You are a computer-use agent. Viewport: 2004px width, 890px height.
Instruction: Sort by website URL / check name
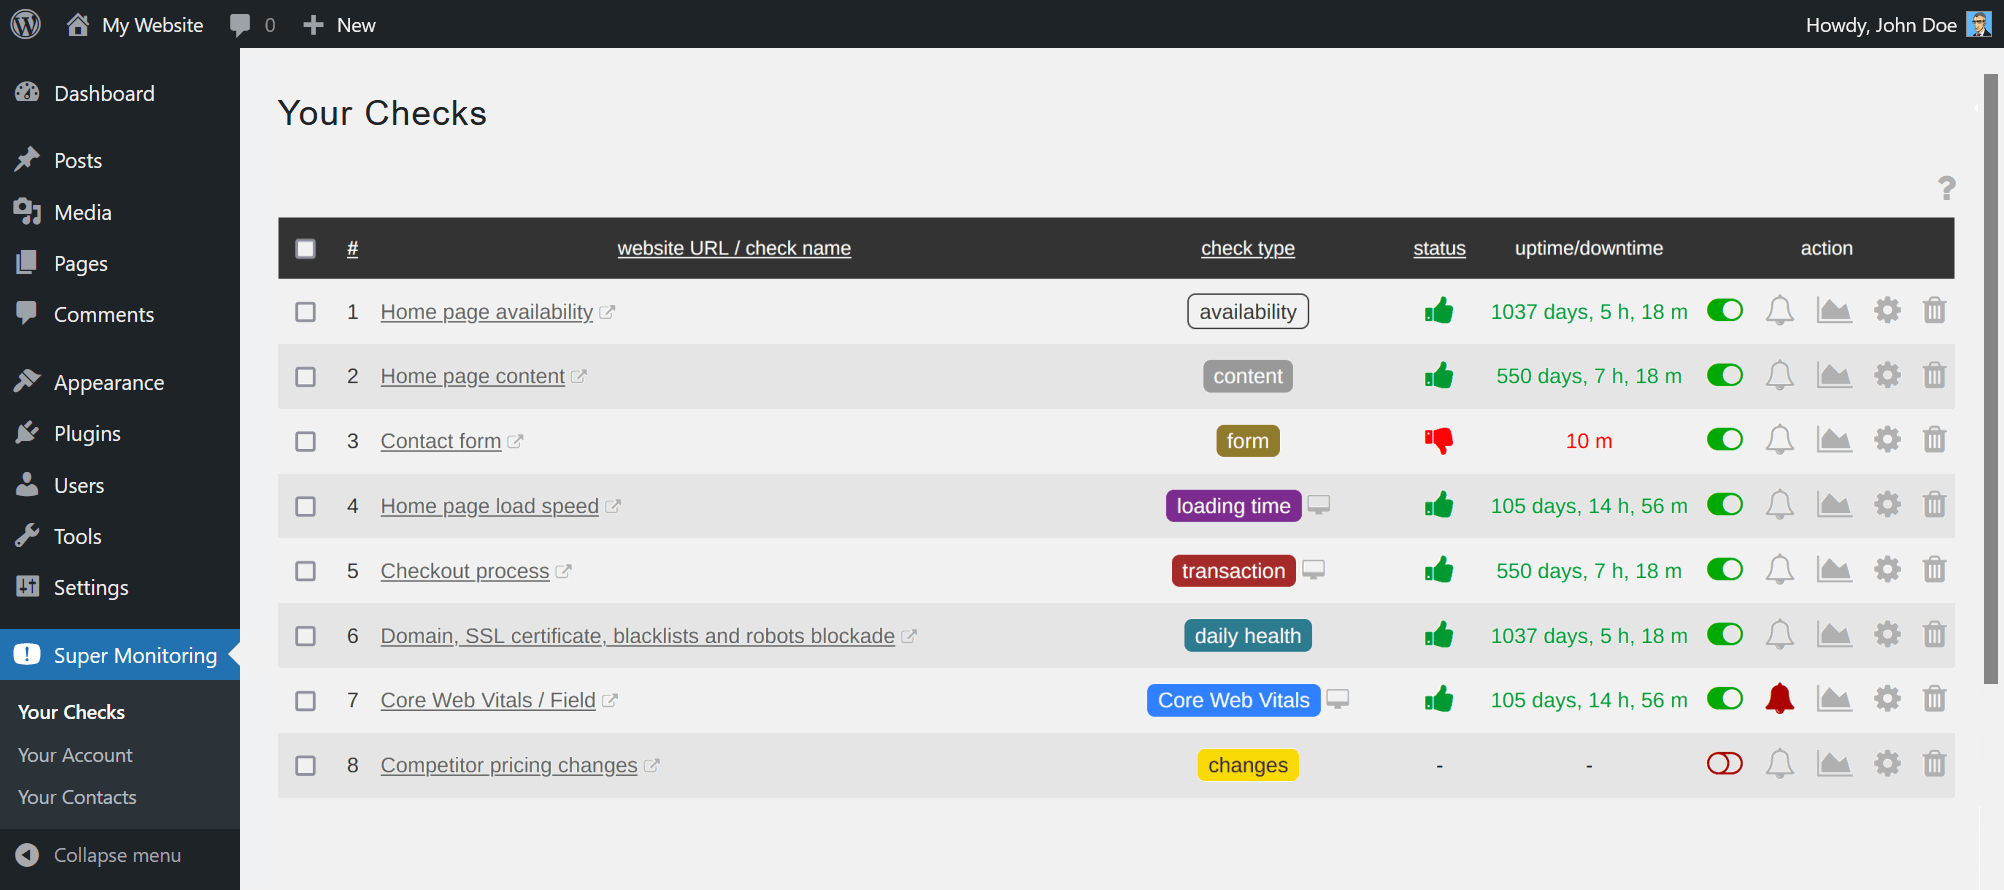point(734,248)
